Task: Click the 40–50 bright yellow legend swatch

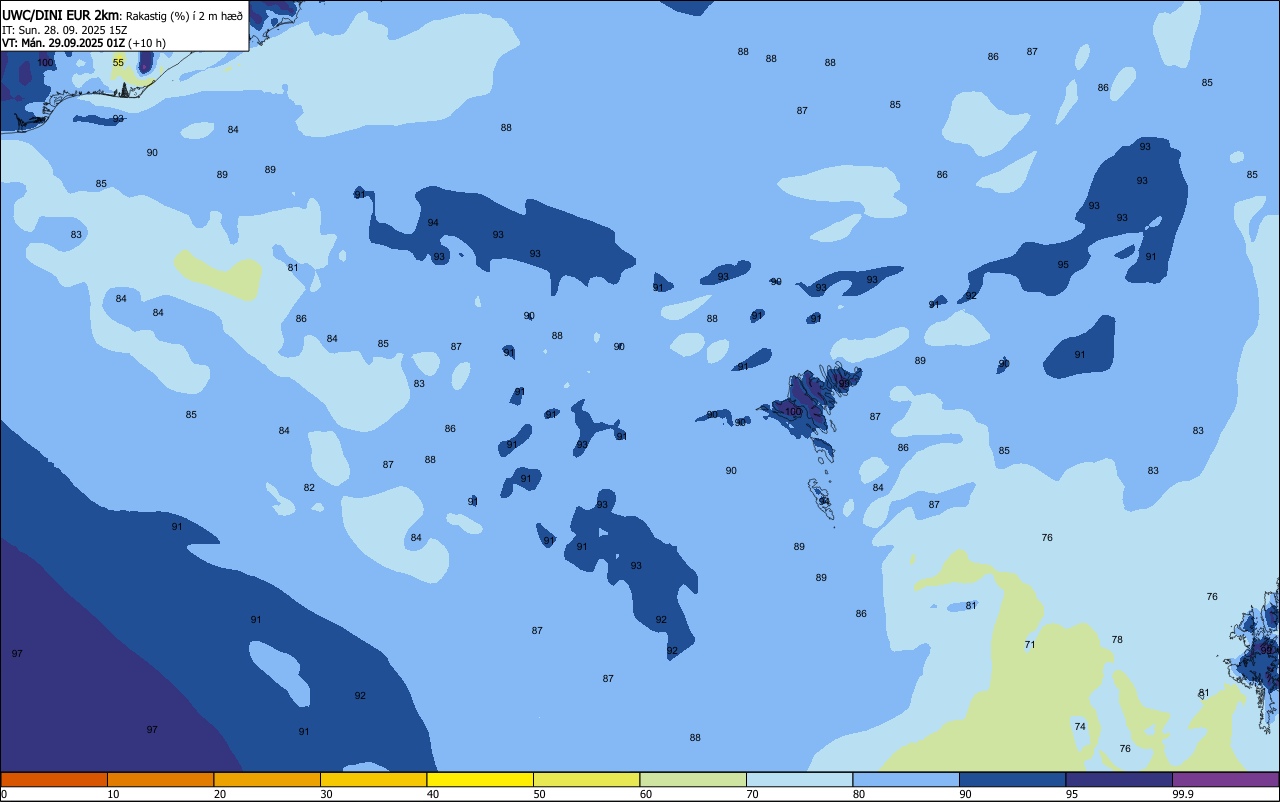Action: click(x=480, y=779)
